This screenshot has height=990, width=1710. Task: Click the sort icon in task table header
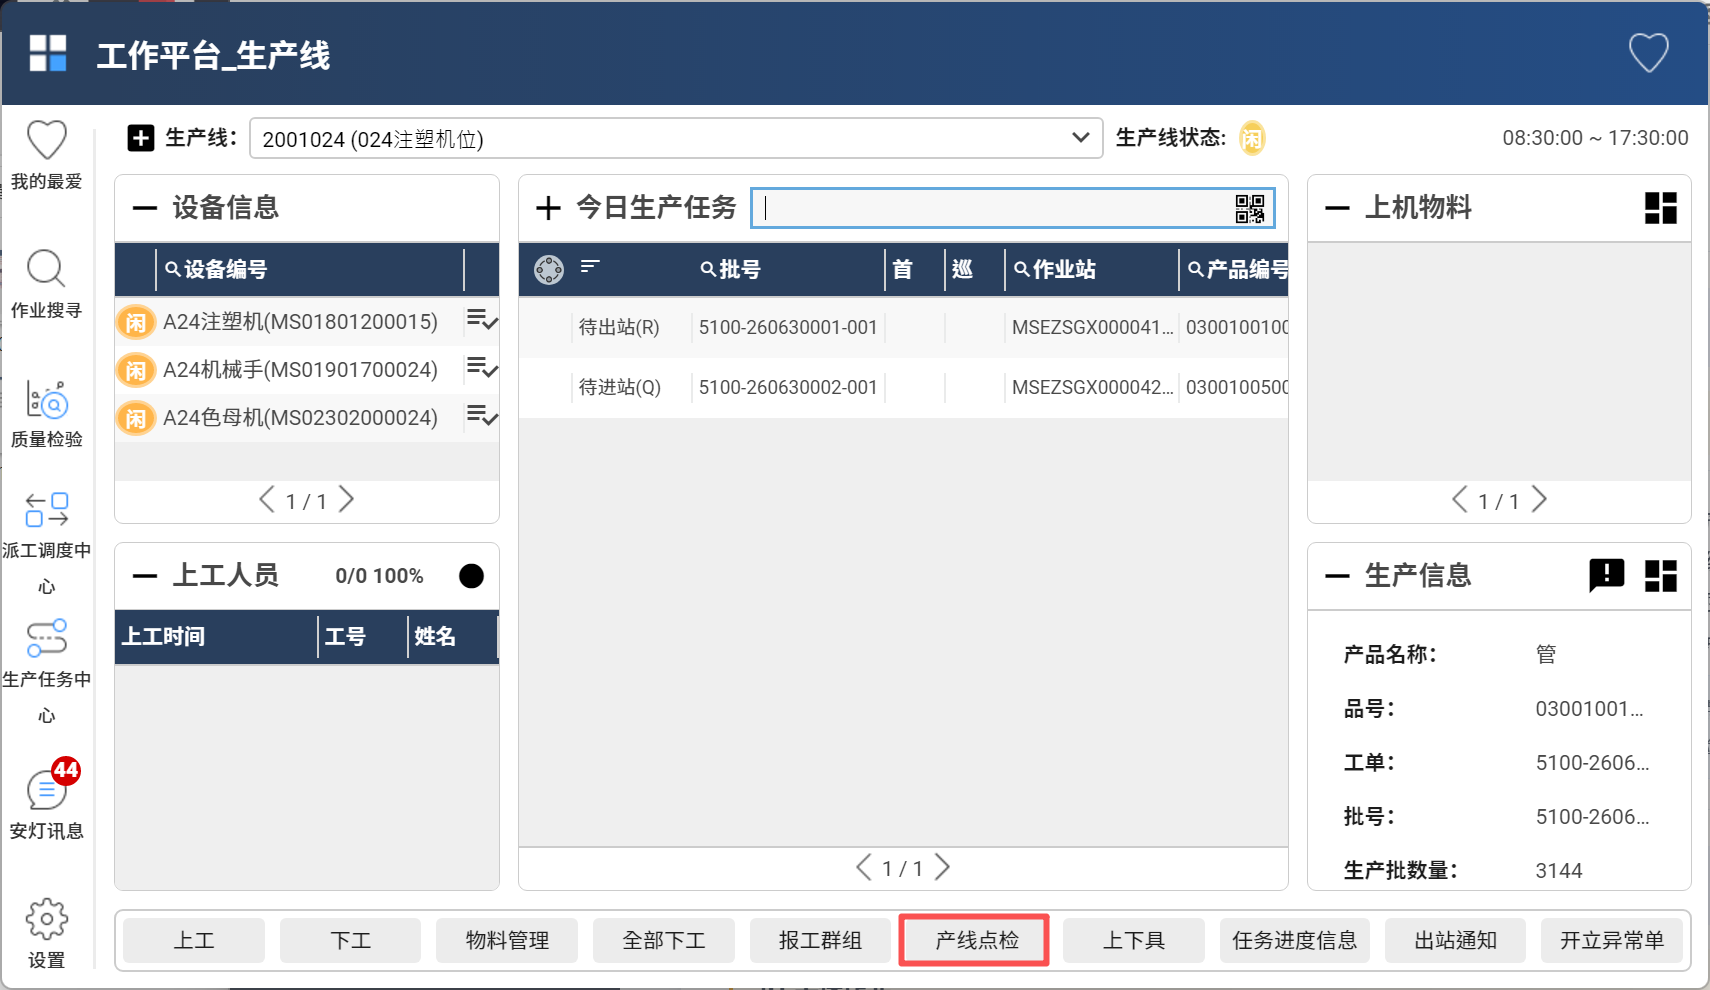point(590,266)
